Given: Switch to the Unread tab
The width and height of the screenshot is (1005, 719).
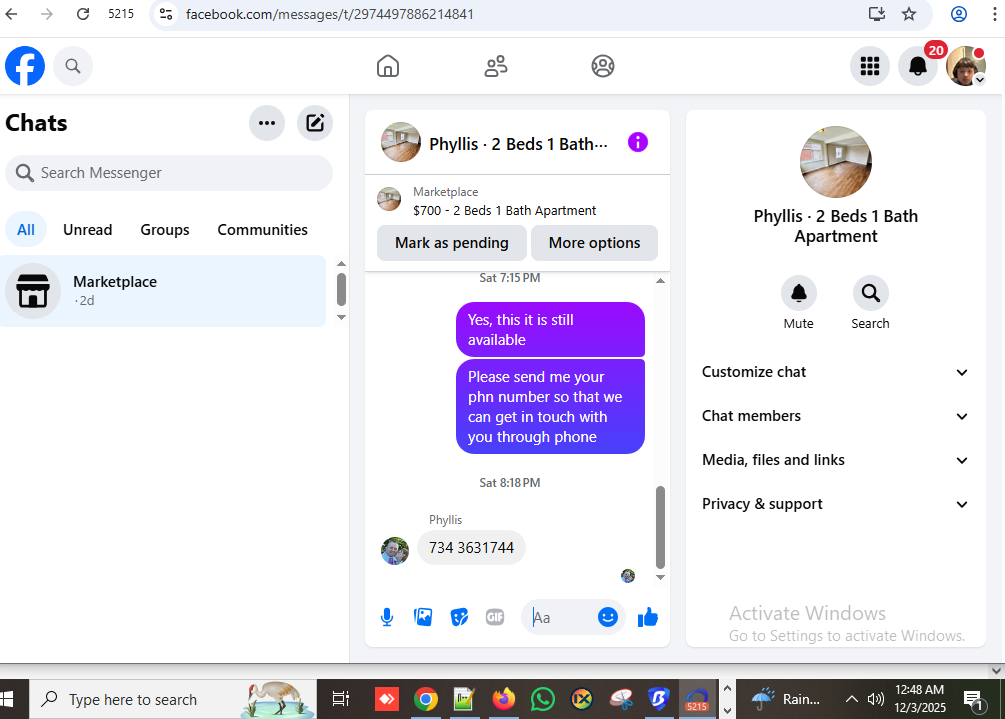Looking at the screenshot, I should tap(88, 229).
